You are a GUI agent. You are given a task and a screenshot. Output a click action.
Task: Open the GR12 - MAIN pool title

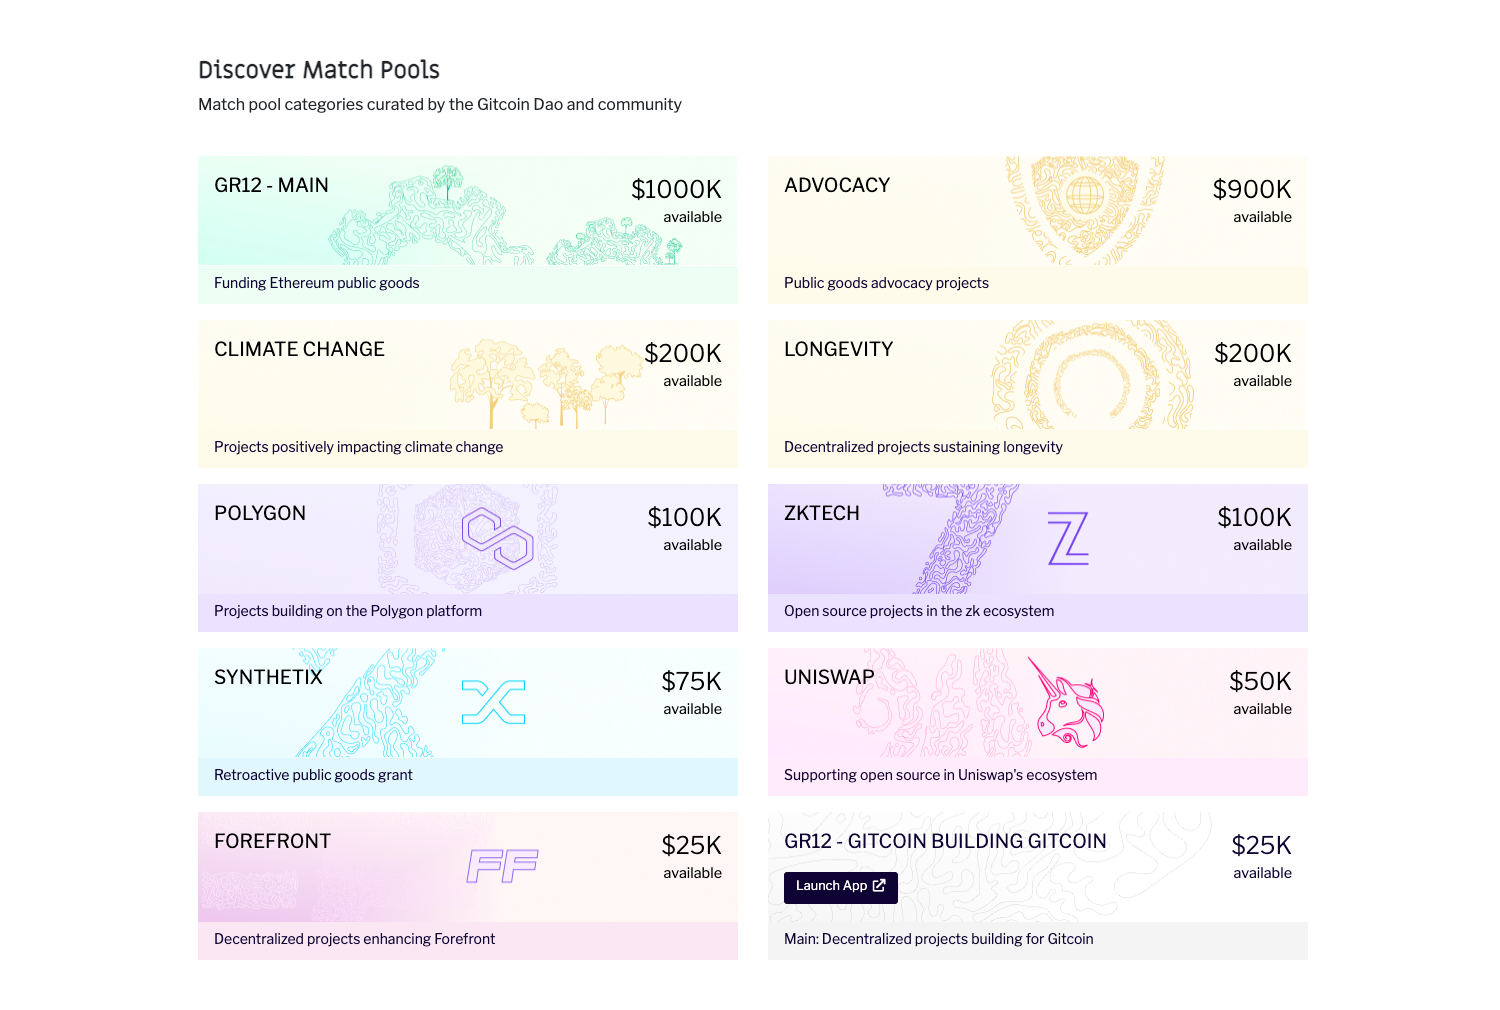(271, 185)
